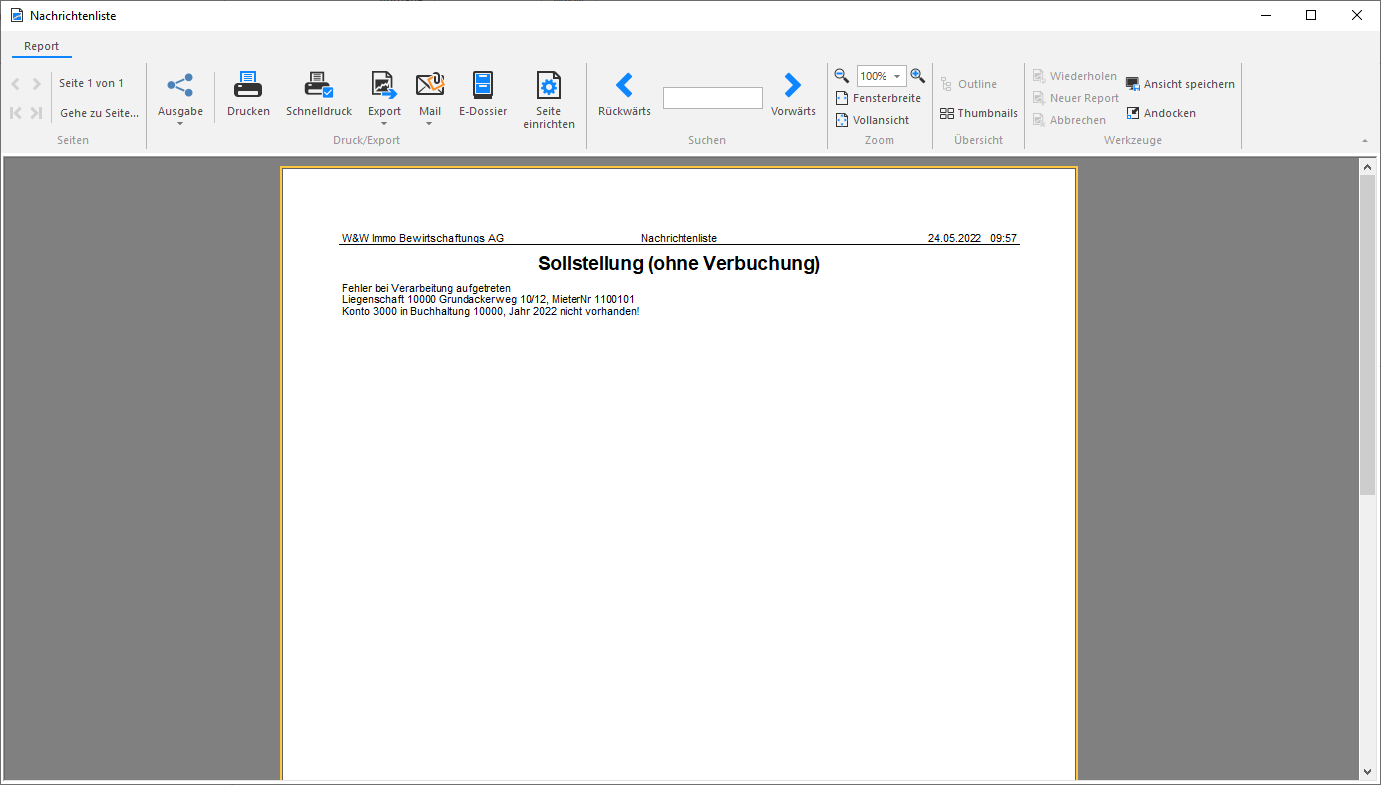Click the scrollbar up arrow
The image size is (1381, 785).
click(x=1368, y=166)
